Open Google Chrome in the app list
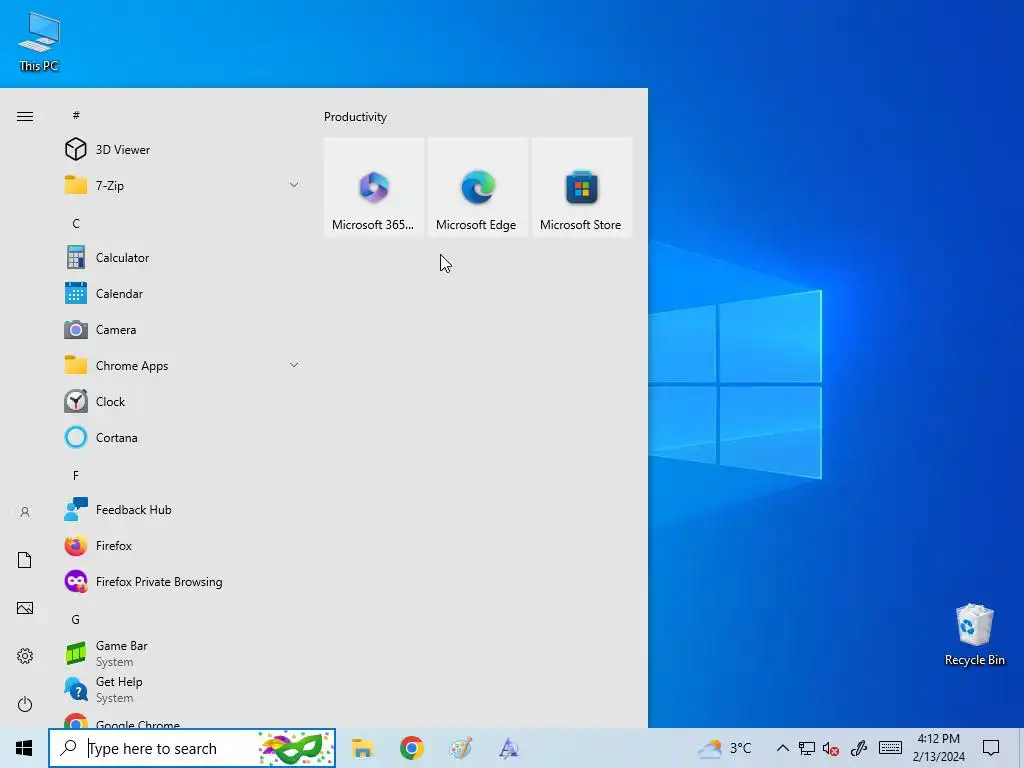The height and width of the screenshot is (768, 1024). [183, 721]
